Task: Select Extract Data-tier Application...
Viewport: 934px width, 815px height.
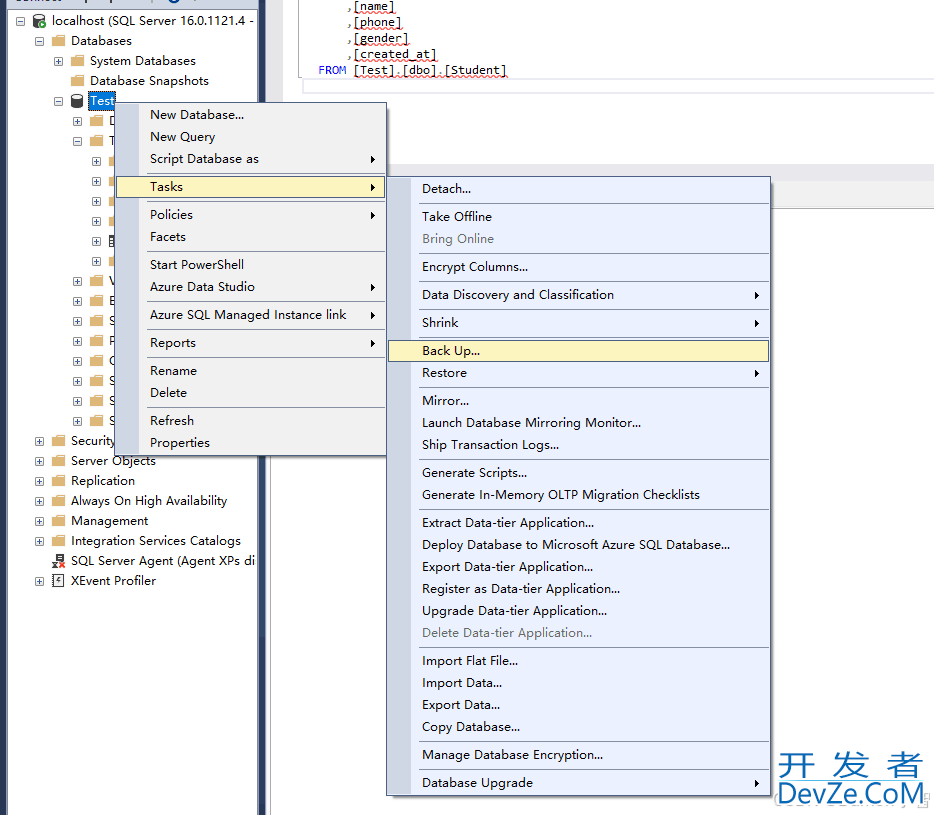Action: tap(578, 523)
